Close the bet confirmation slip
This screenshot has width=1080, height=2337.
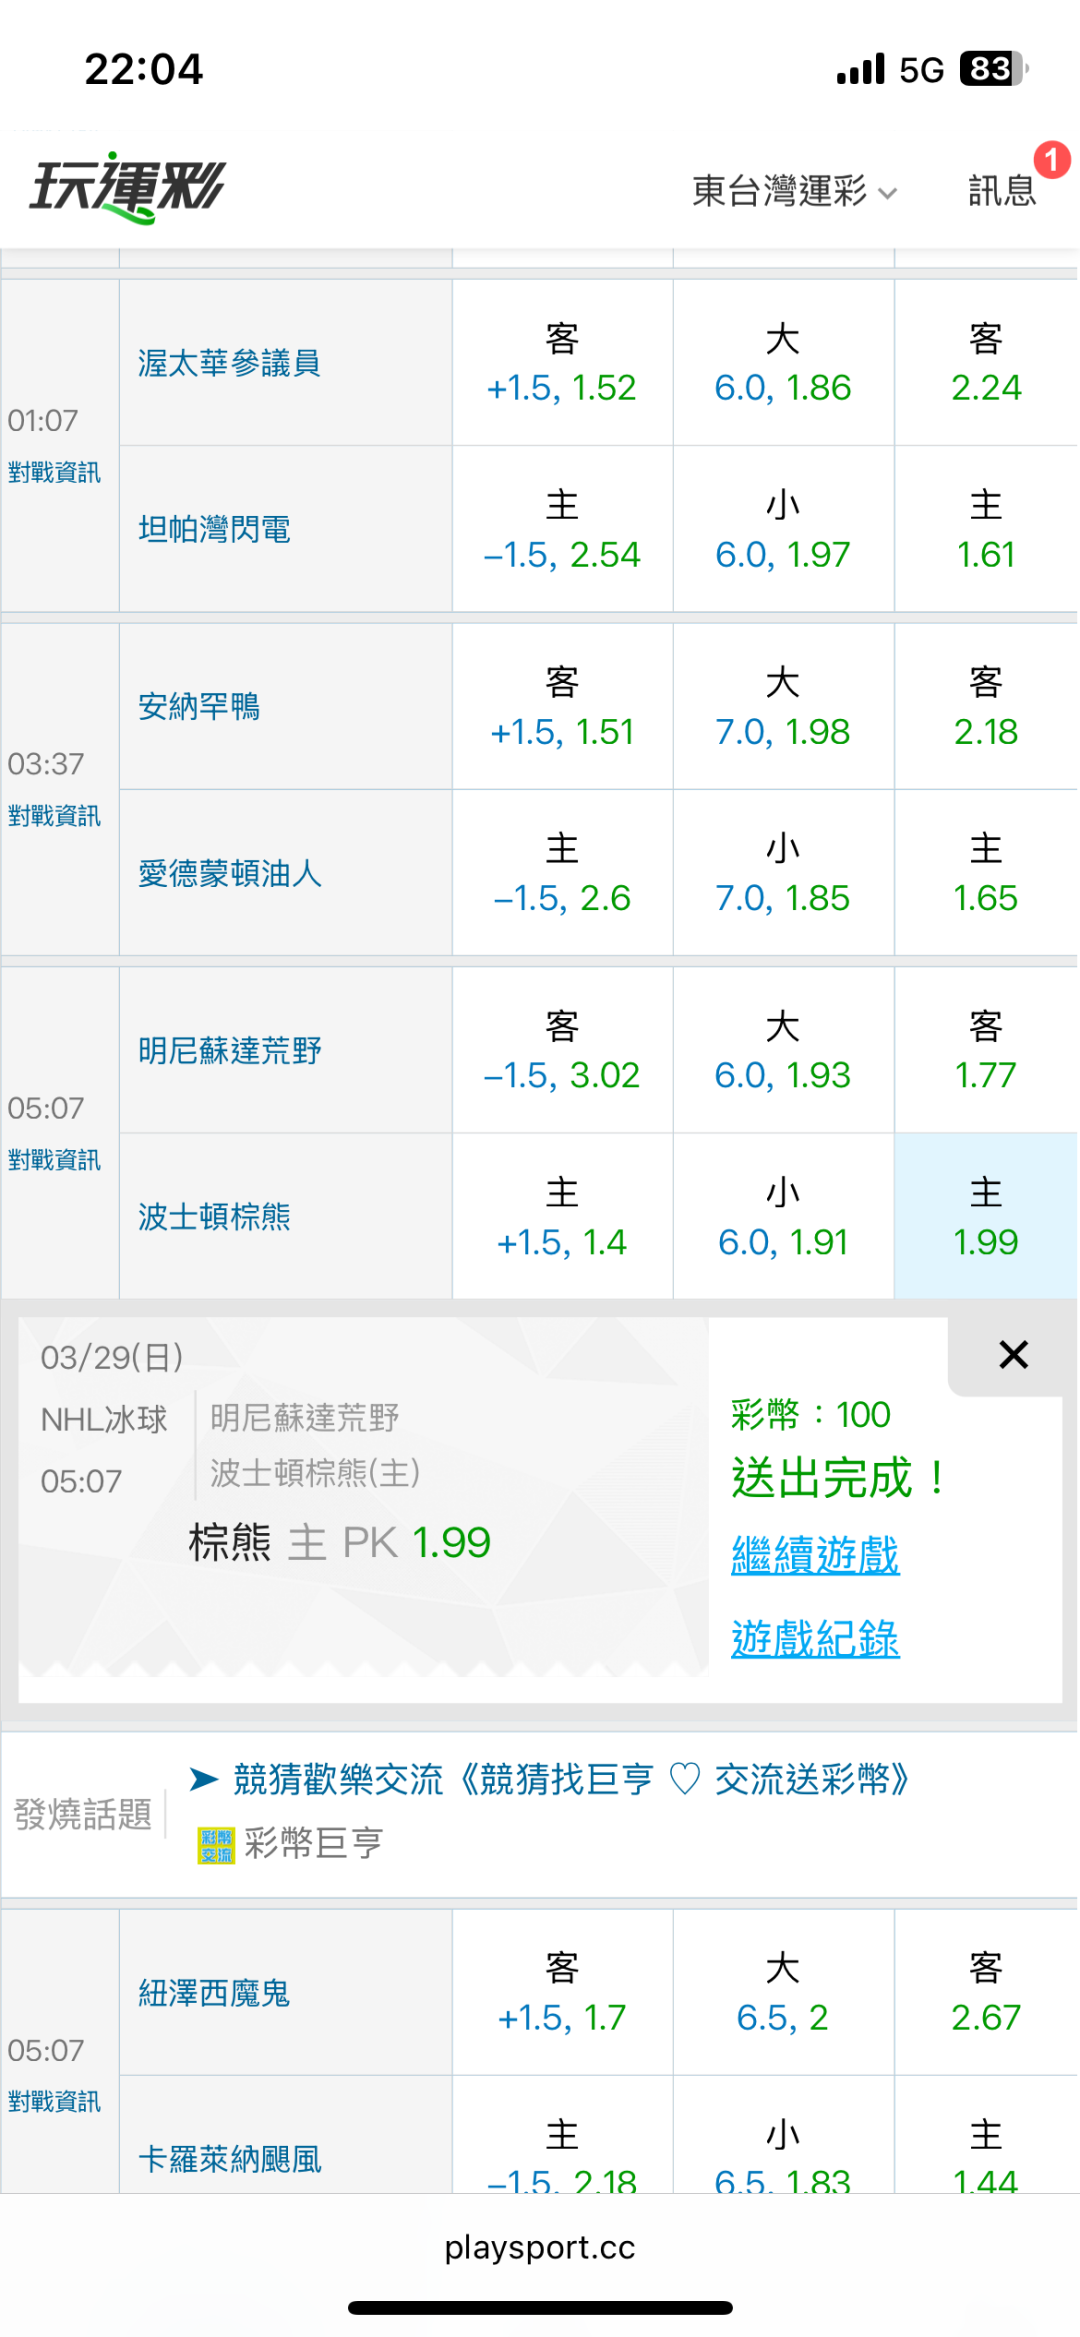pyautogui.click(x=1013, y=1355)
